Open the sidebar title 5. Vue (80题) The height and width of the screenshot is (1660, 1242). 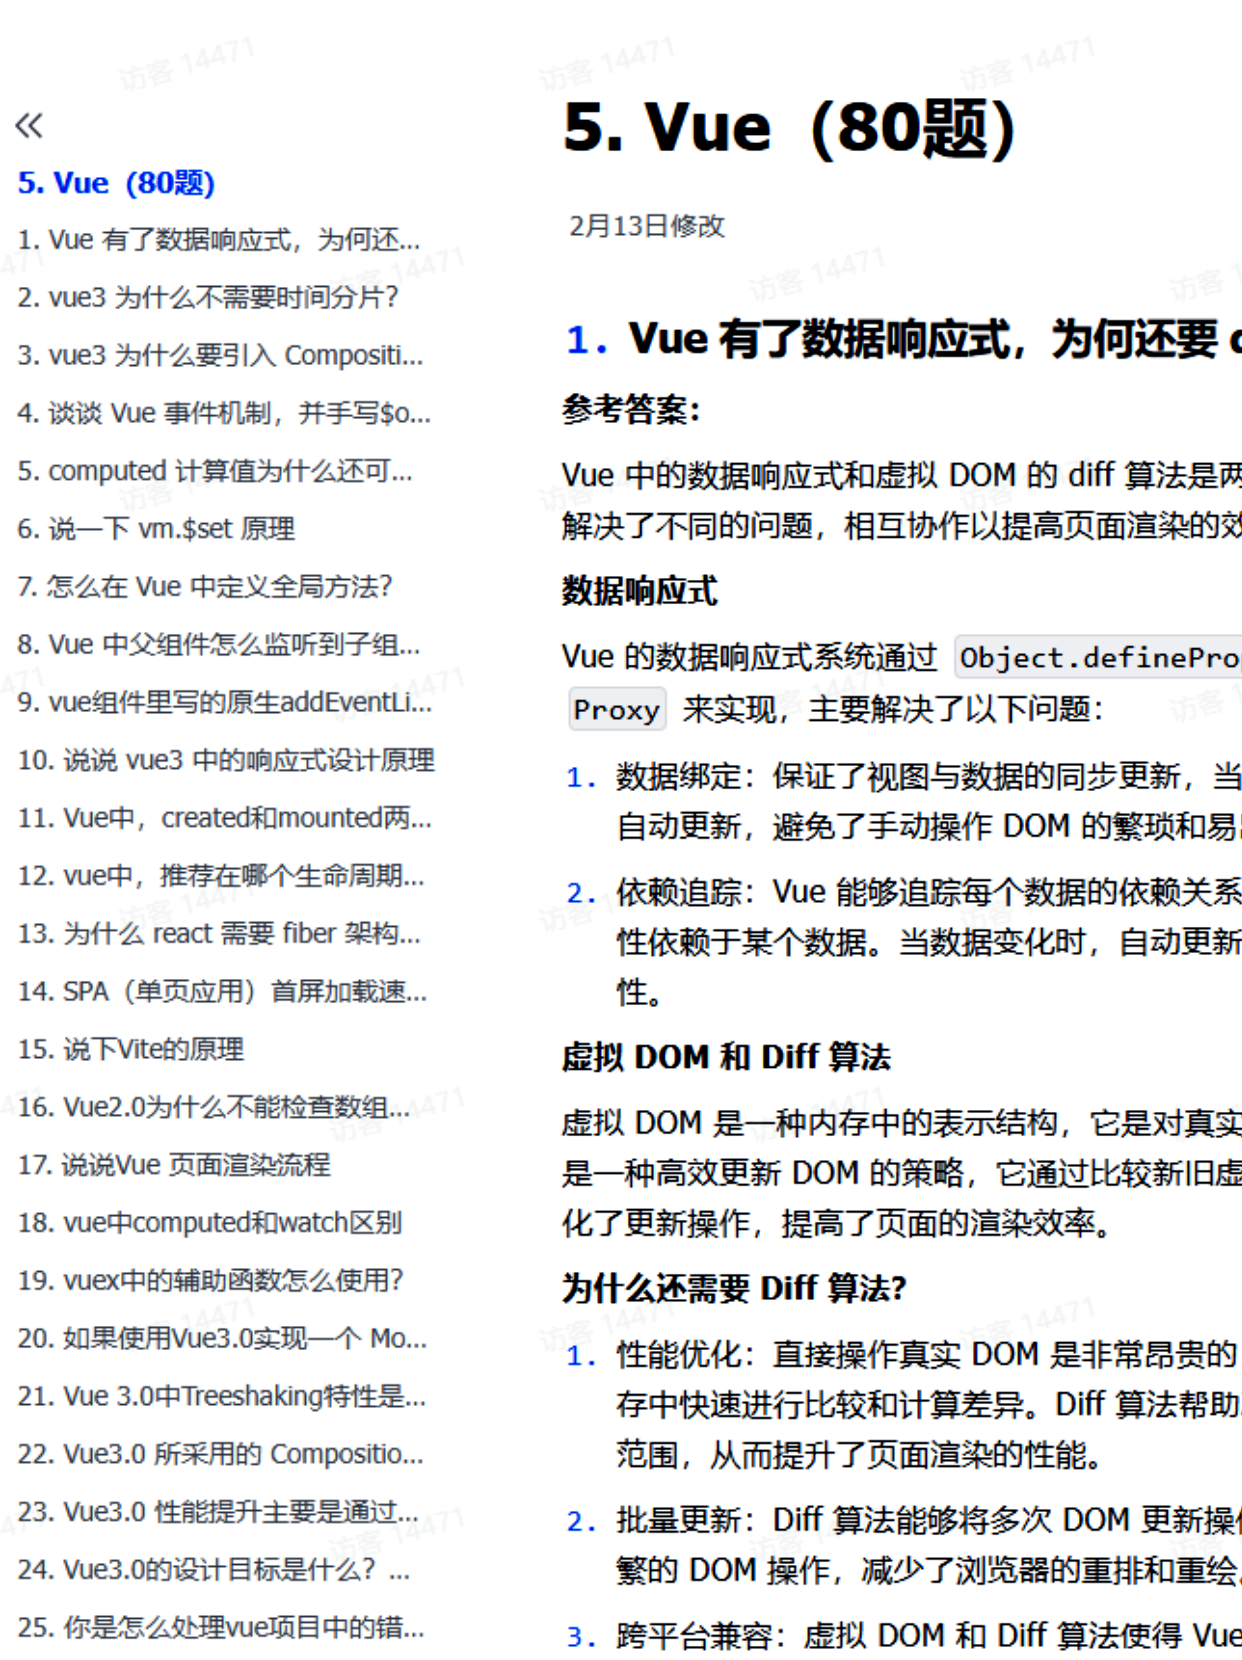tap(116, 183)
